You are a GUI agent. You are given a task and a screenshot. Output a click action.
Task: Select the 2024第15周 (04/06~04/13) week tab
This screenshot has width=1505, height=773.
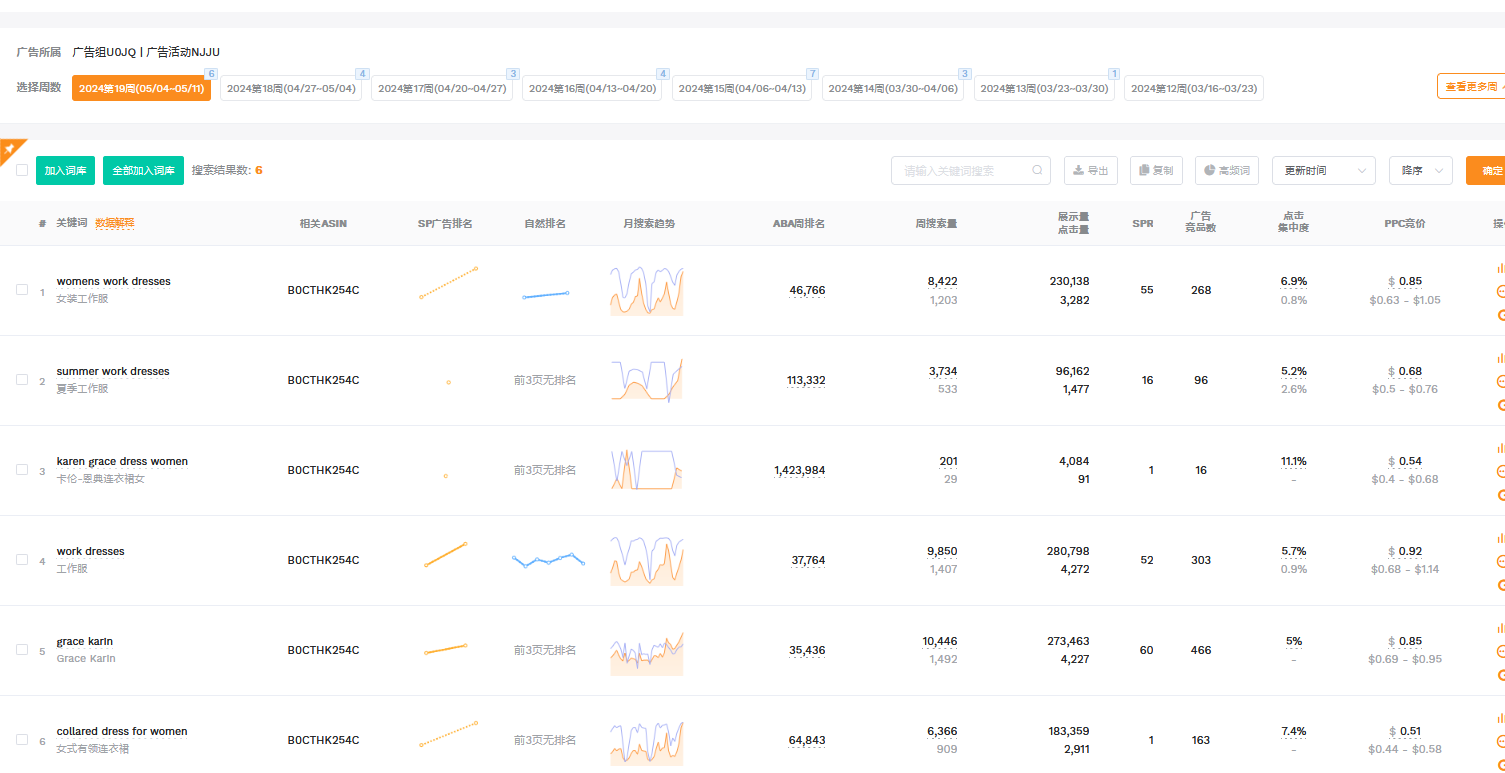point(742,88)
